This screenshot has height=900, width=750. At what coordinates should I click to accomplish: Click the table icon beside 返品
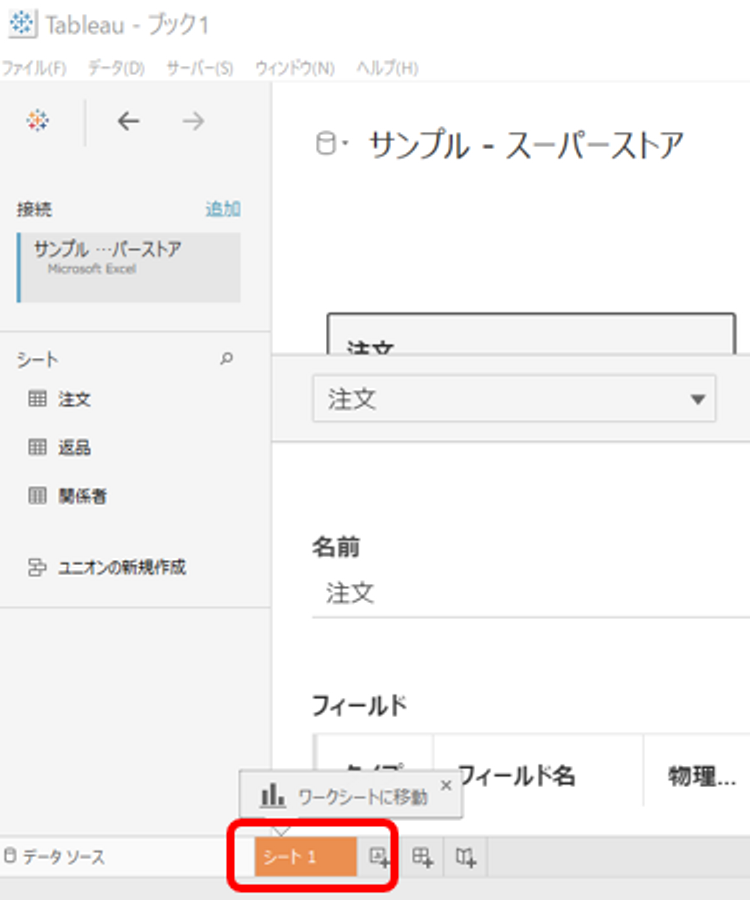(37, 447)
